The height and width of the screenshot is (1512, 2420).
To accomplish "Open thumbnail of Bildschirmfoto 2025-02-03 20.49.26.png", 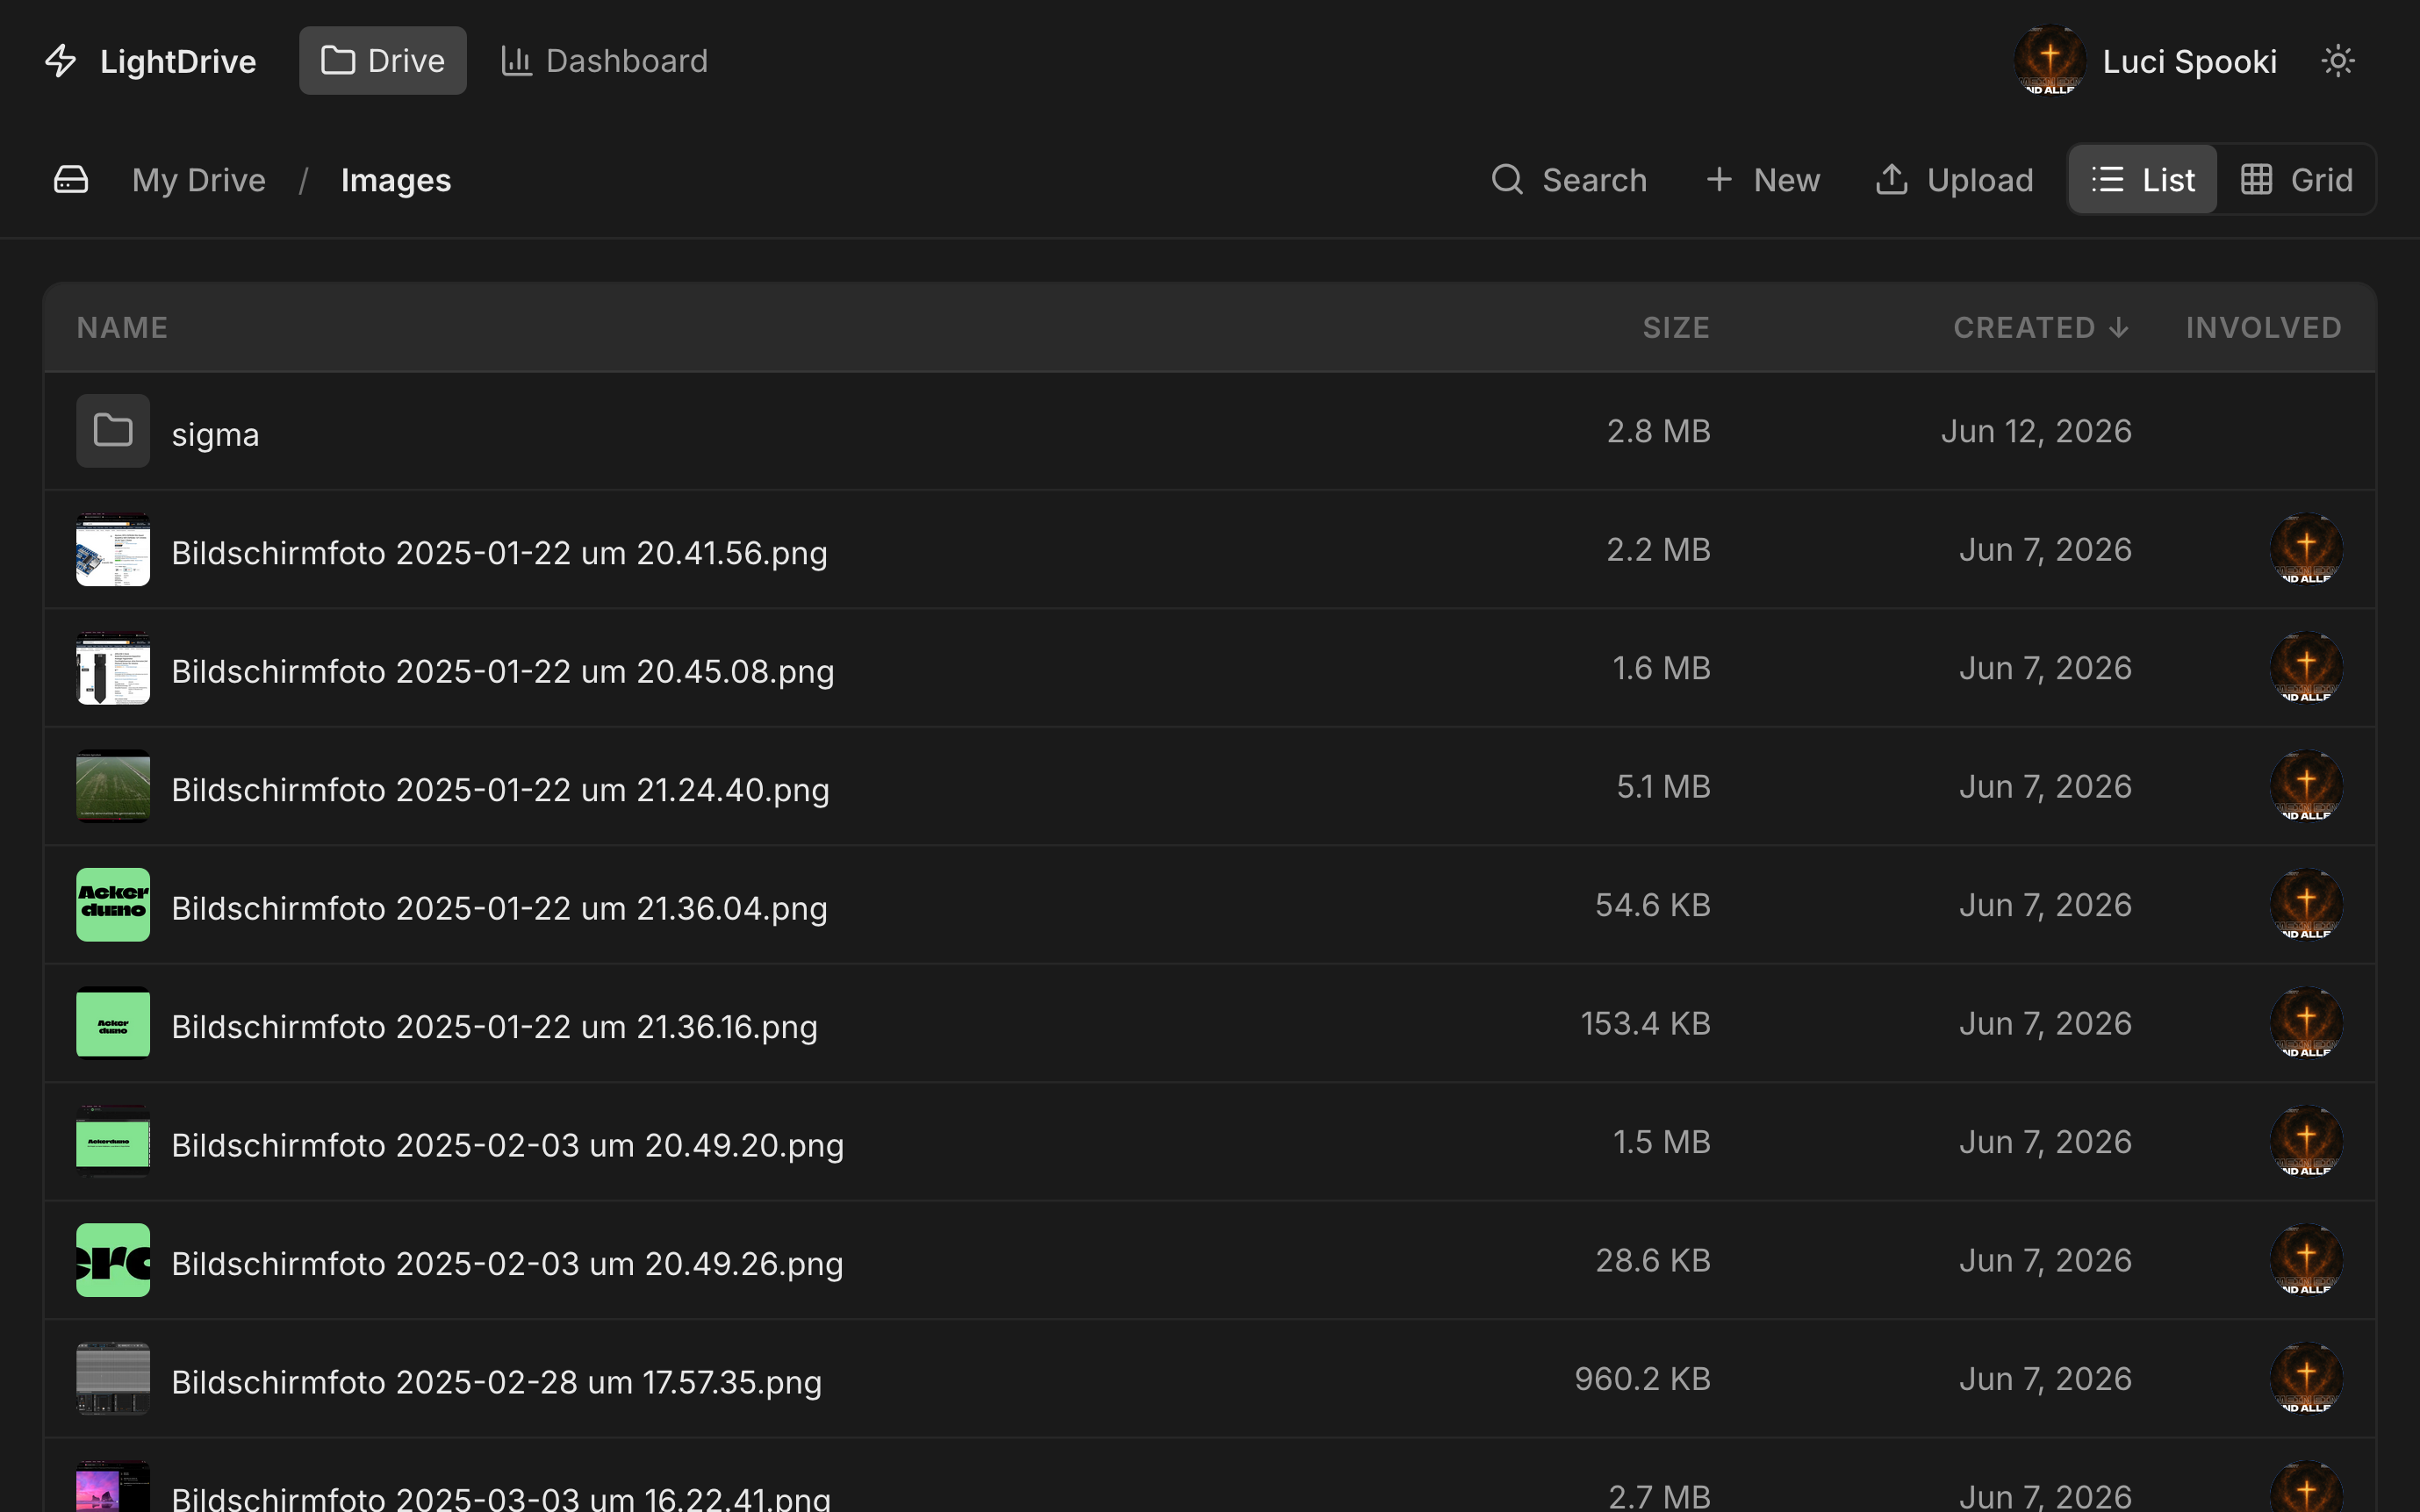I will pos(113,1260).
